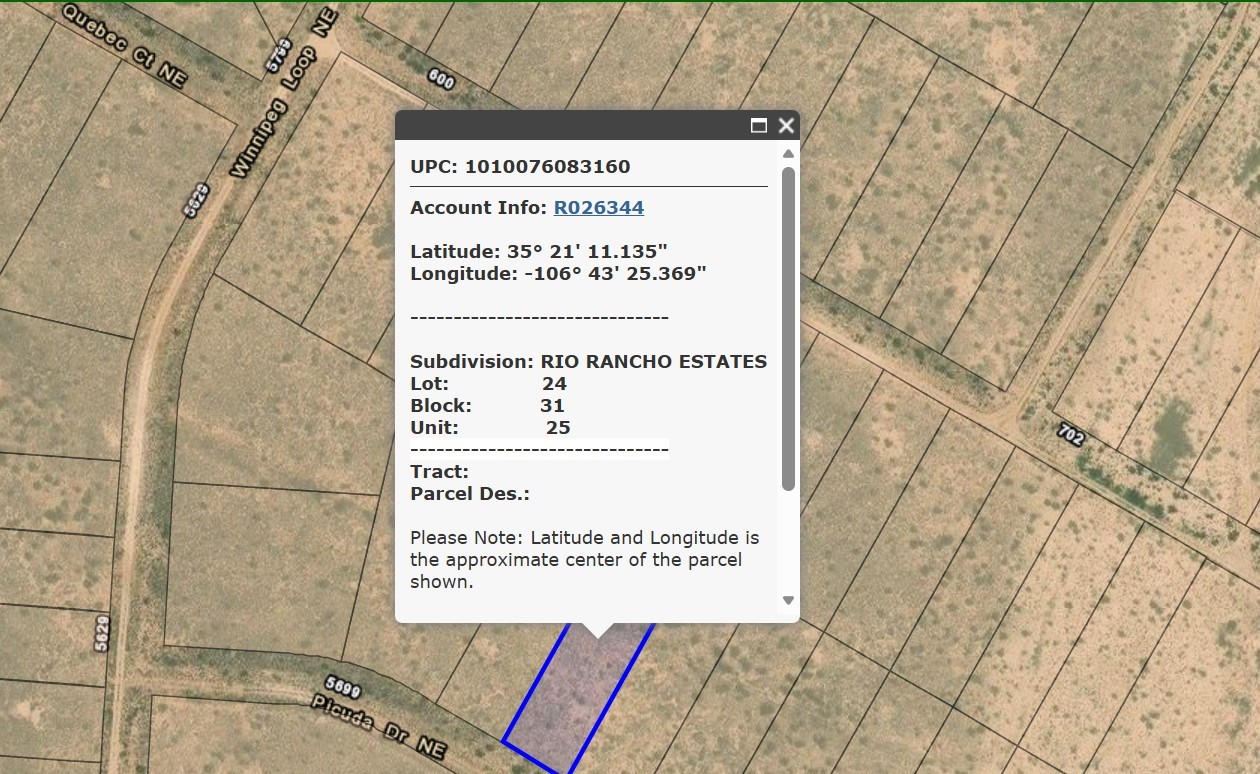Screen dimensions: 1260x774
Task: Click the popup maximize icon
Action: 757,126
